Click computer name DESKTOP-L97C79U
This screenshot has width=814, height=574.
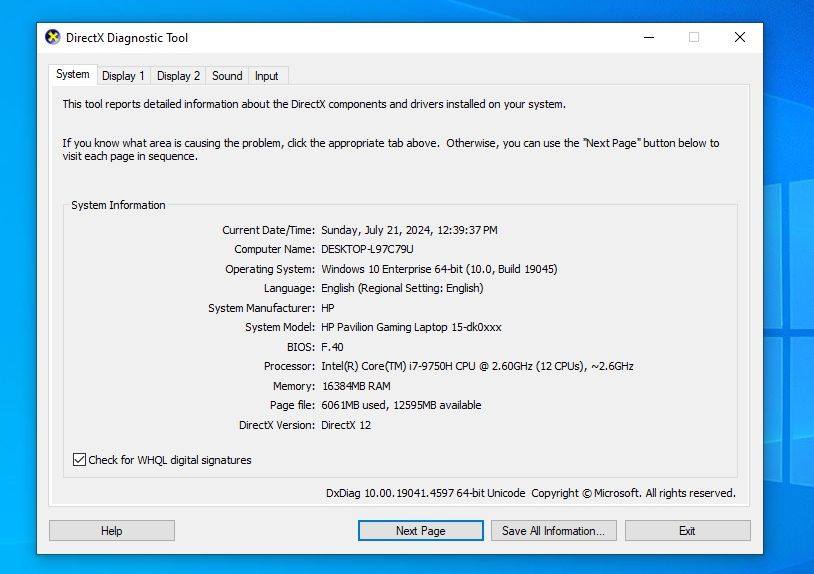[x=368, y=249]
